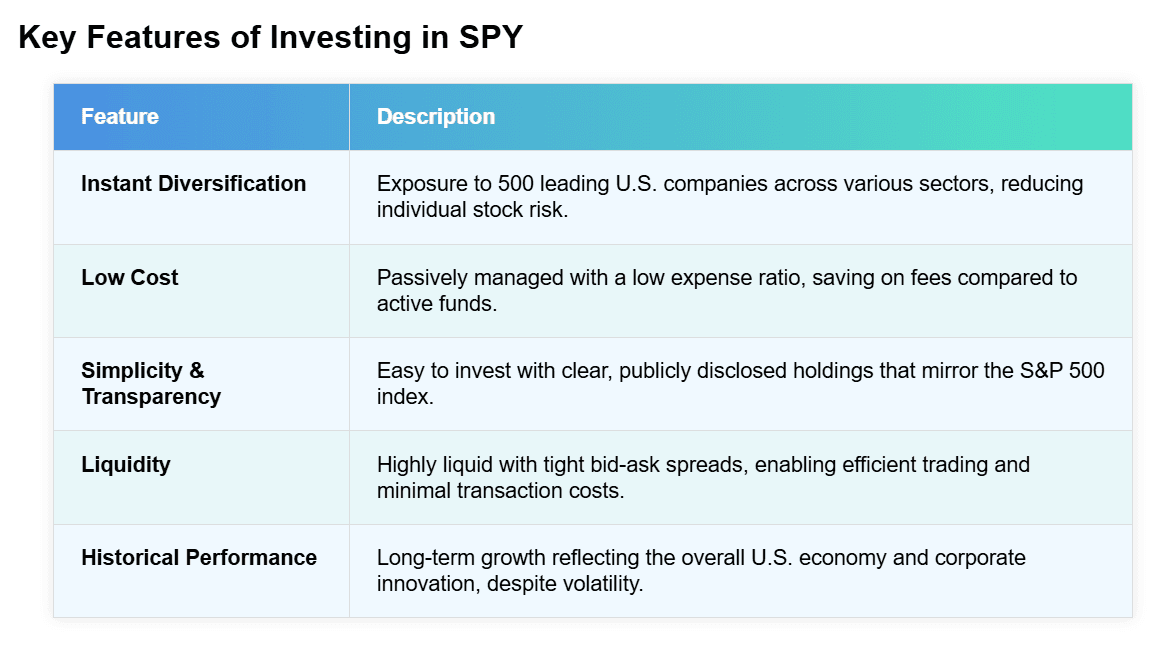Click the Description column header
Viewport: 1154px width, 645px height.
point(435,117)
